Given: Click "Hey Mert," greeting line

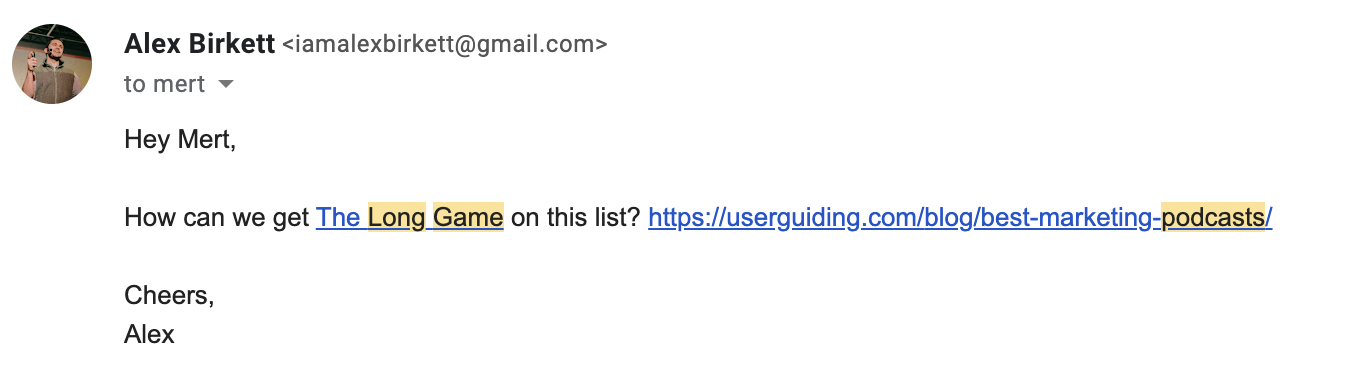Looking at the screenshot, I should point(180,139).
